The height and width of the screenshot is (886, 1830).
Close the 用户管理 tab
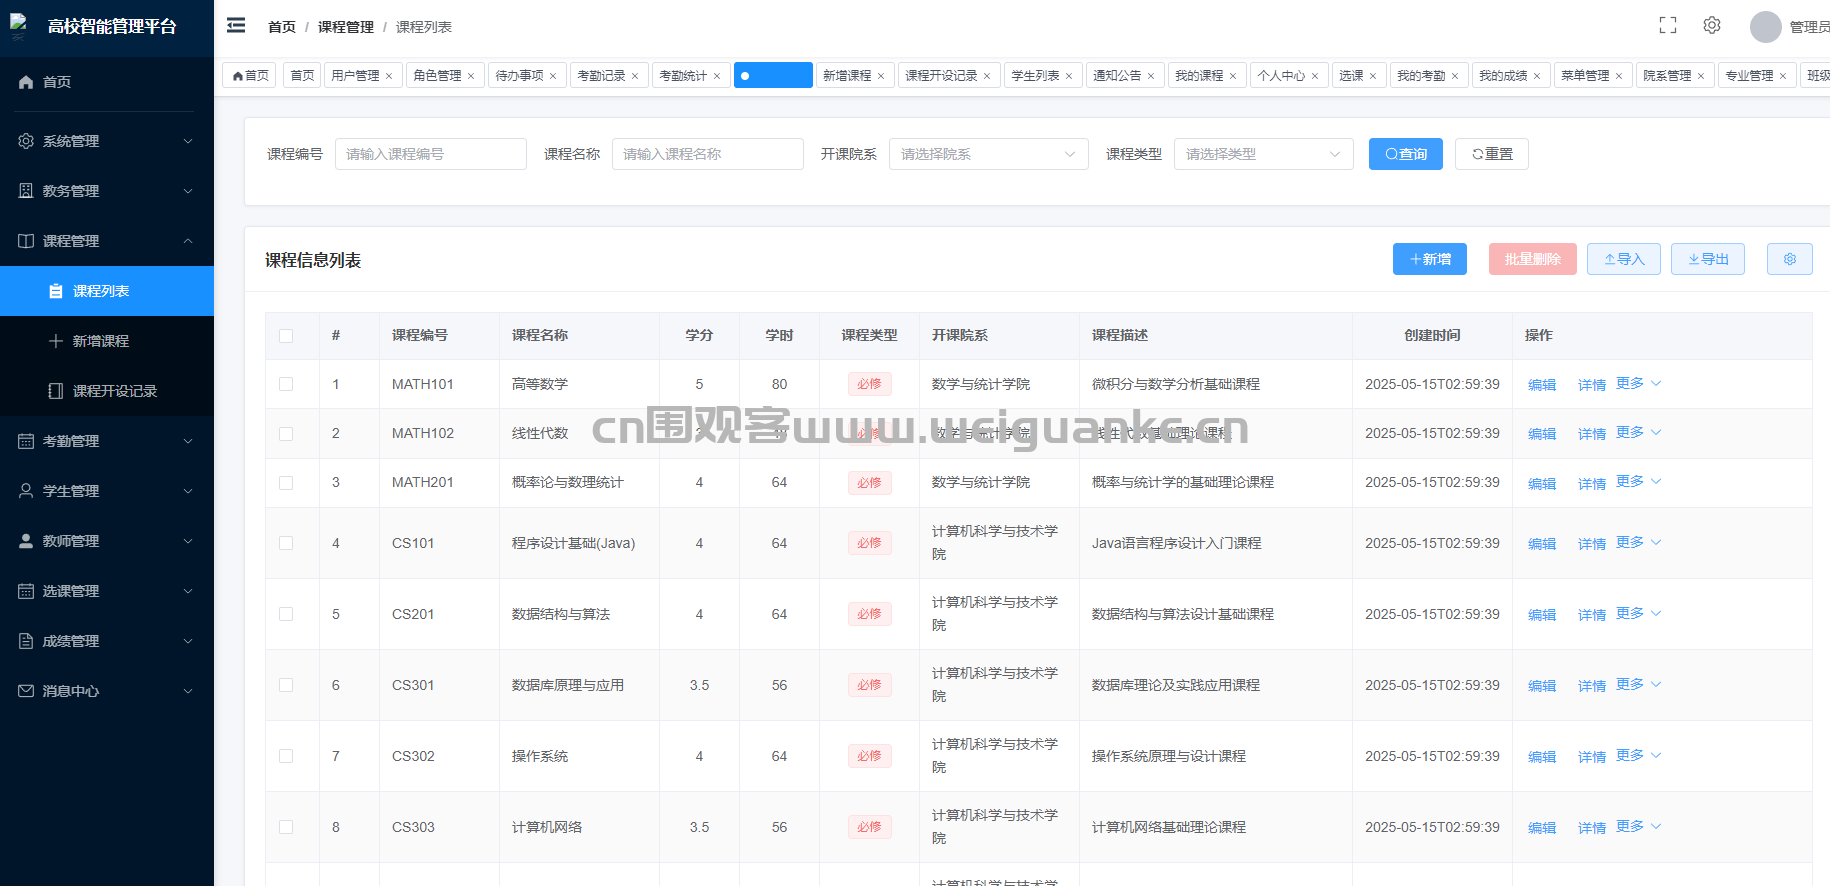tap(389, 76)
